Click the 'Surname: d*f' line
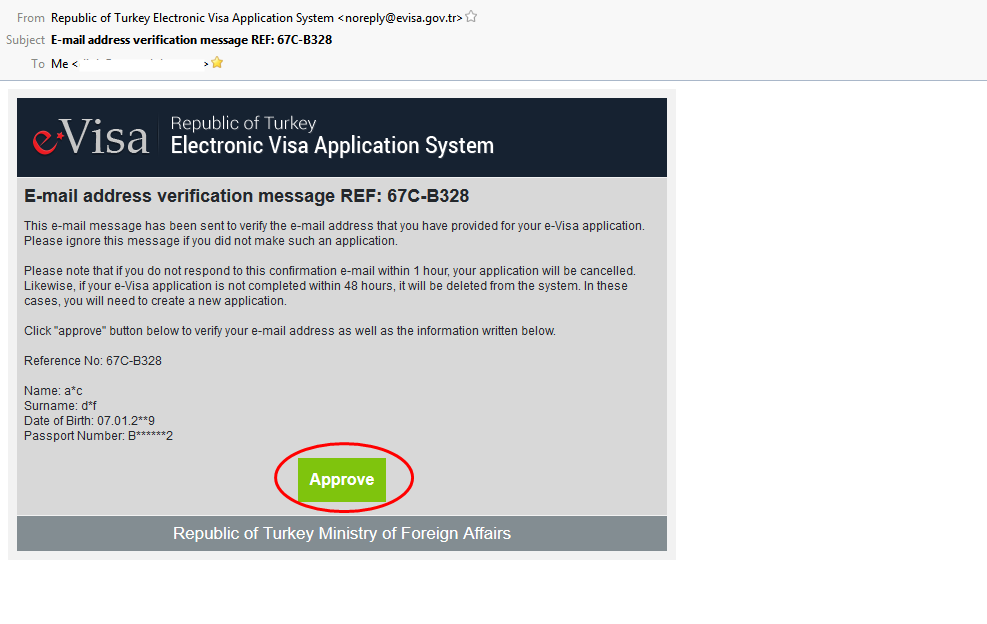Screen dimensions: 987x624 click(x=60, y=406)
